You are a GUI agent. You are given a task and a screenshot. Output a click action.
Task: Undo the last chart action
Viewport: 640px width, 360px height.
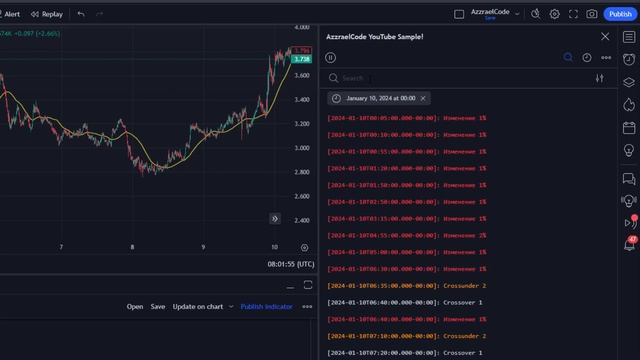click(x=81, y=14)
